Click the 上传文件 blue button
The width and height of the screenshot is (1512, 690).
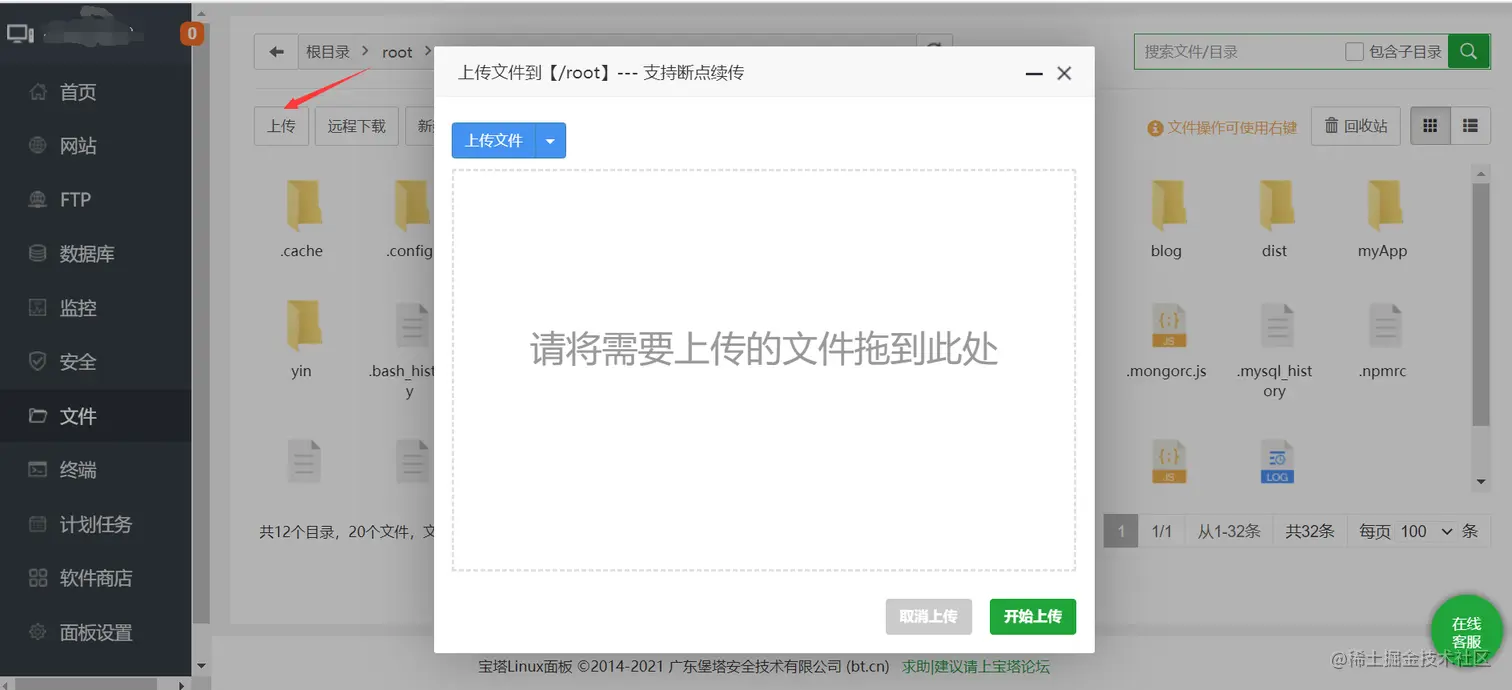(494, 141)
